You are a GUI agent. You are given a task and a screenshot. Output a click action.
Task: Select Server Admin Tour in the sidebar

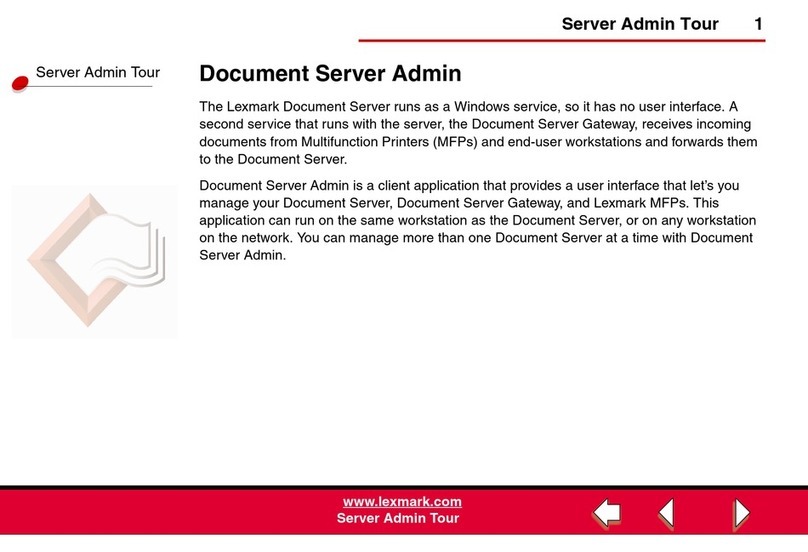point(98,72)
